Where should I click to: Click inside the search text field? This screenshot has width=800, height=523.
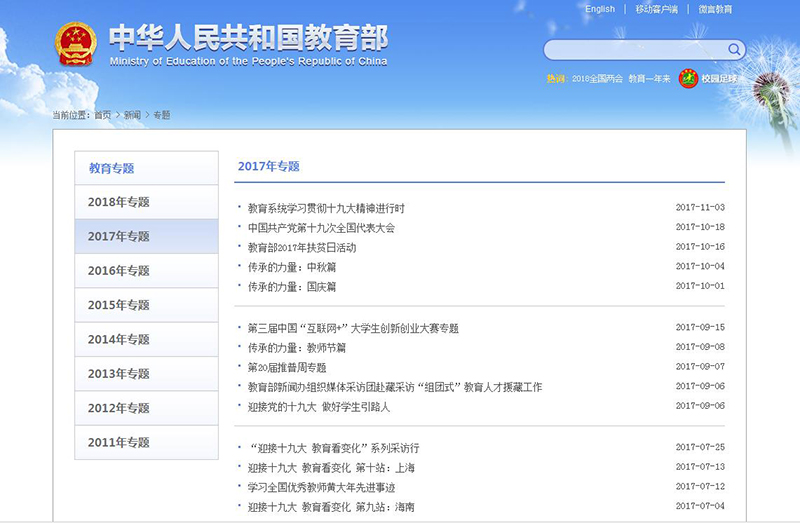click(x=634, y=50)
